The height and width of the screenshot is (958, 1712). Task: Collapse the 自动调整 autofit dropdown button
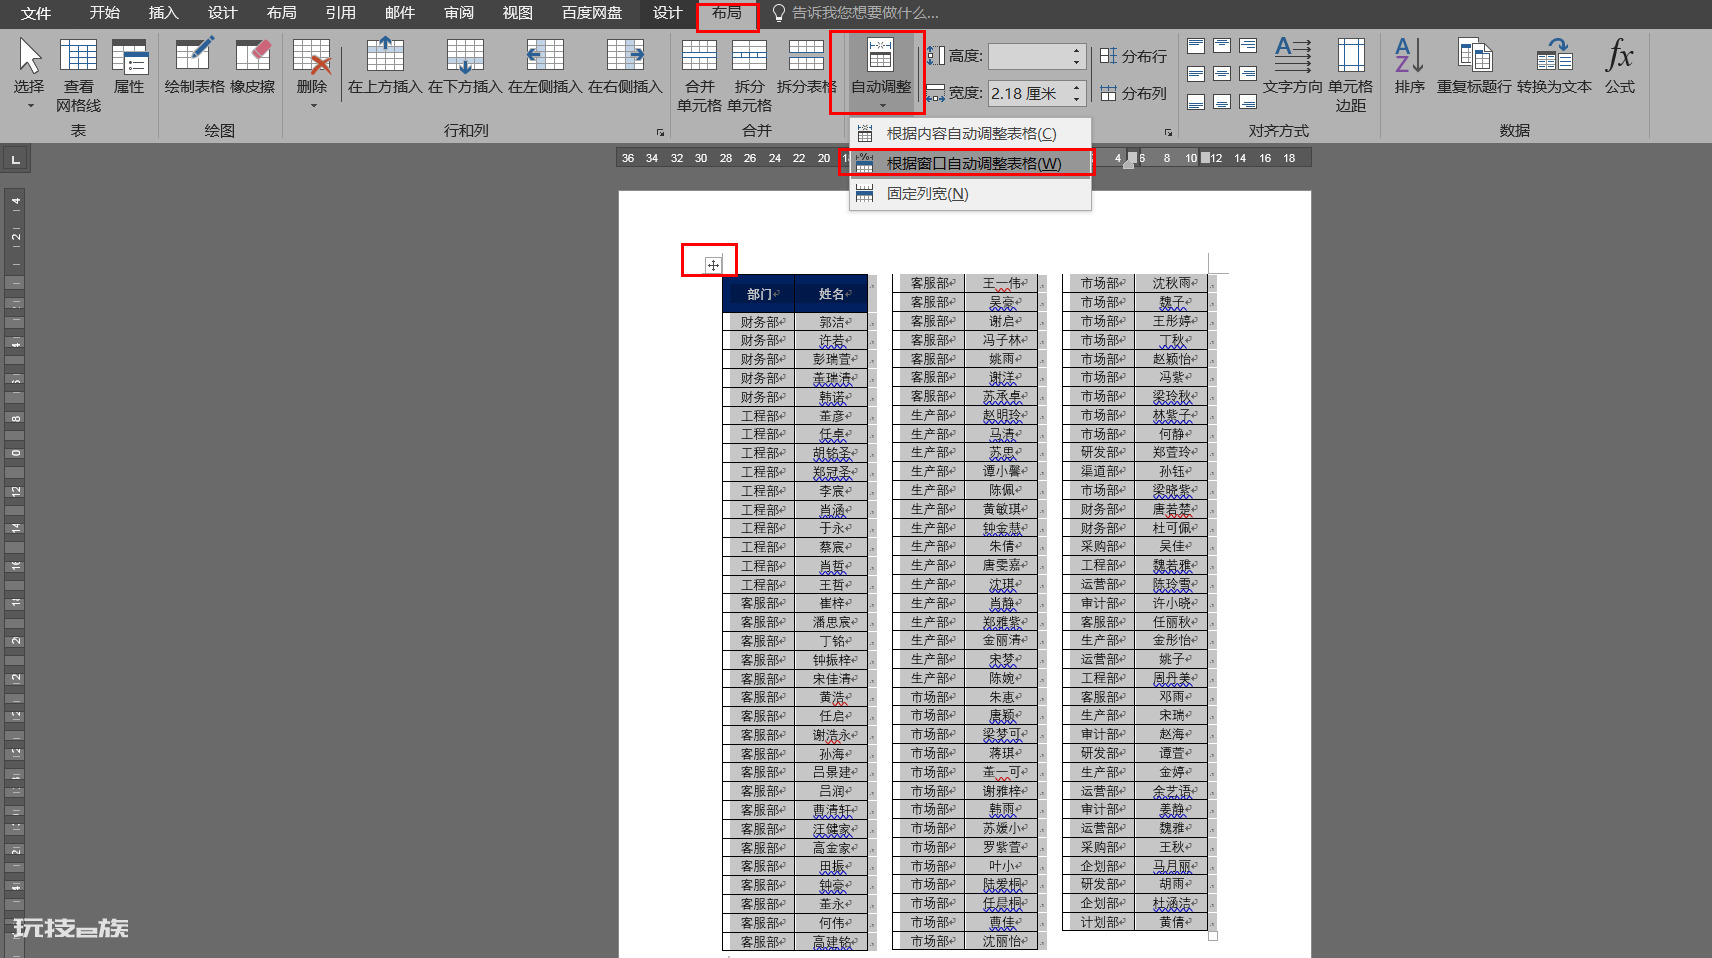tap(881, 73)
